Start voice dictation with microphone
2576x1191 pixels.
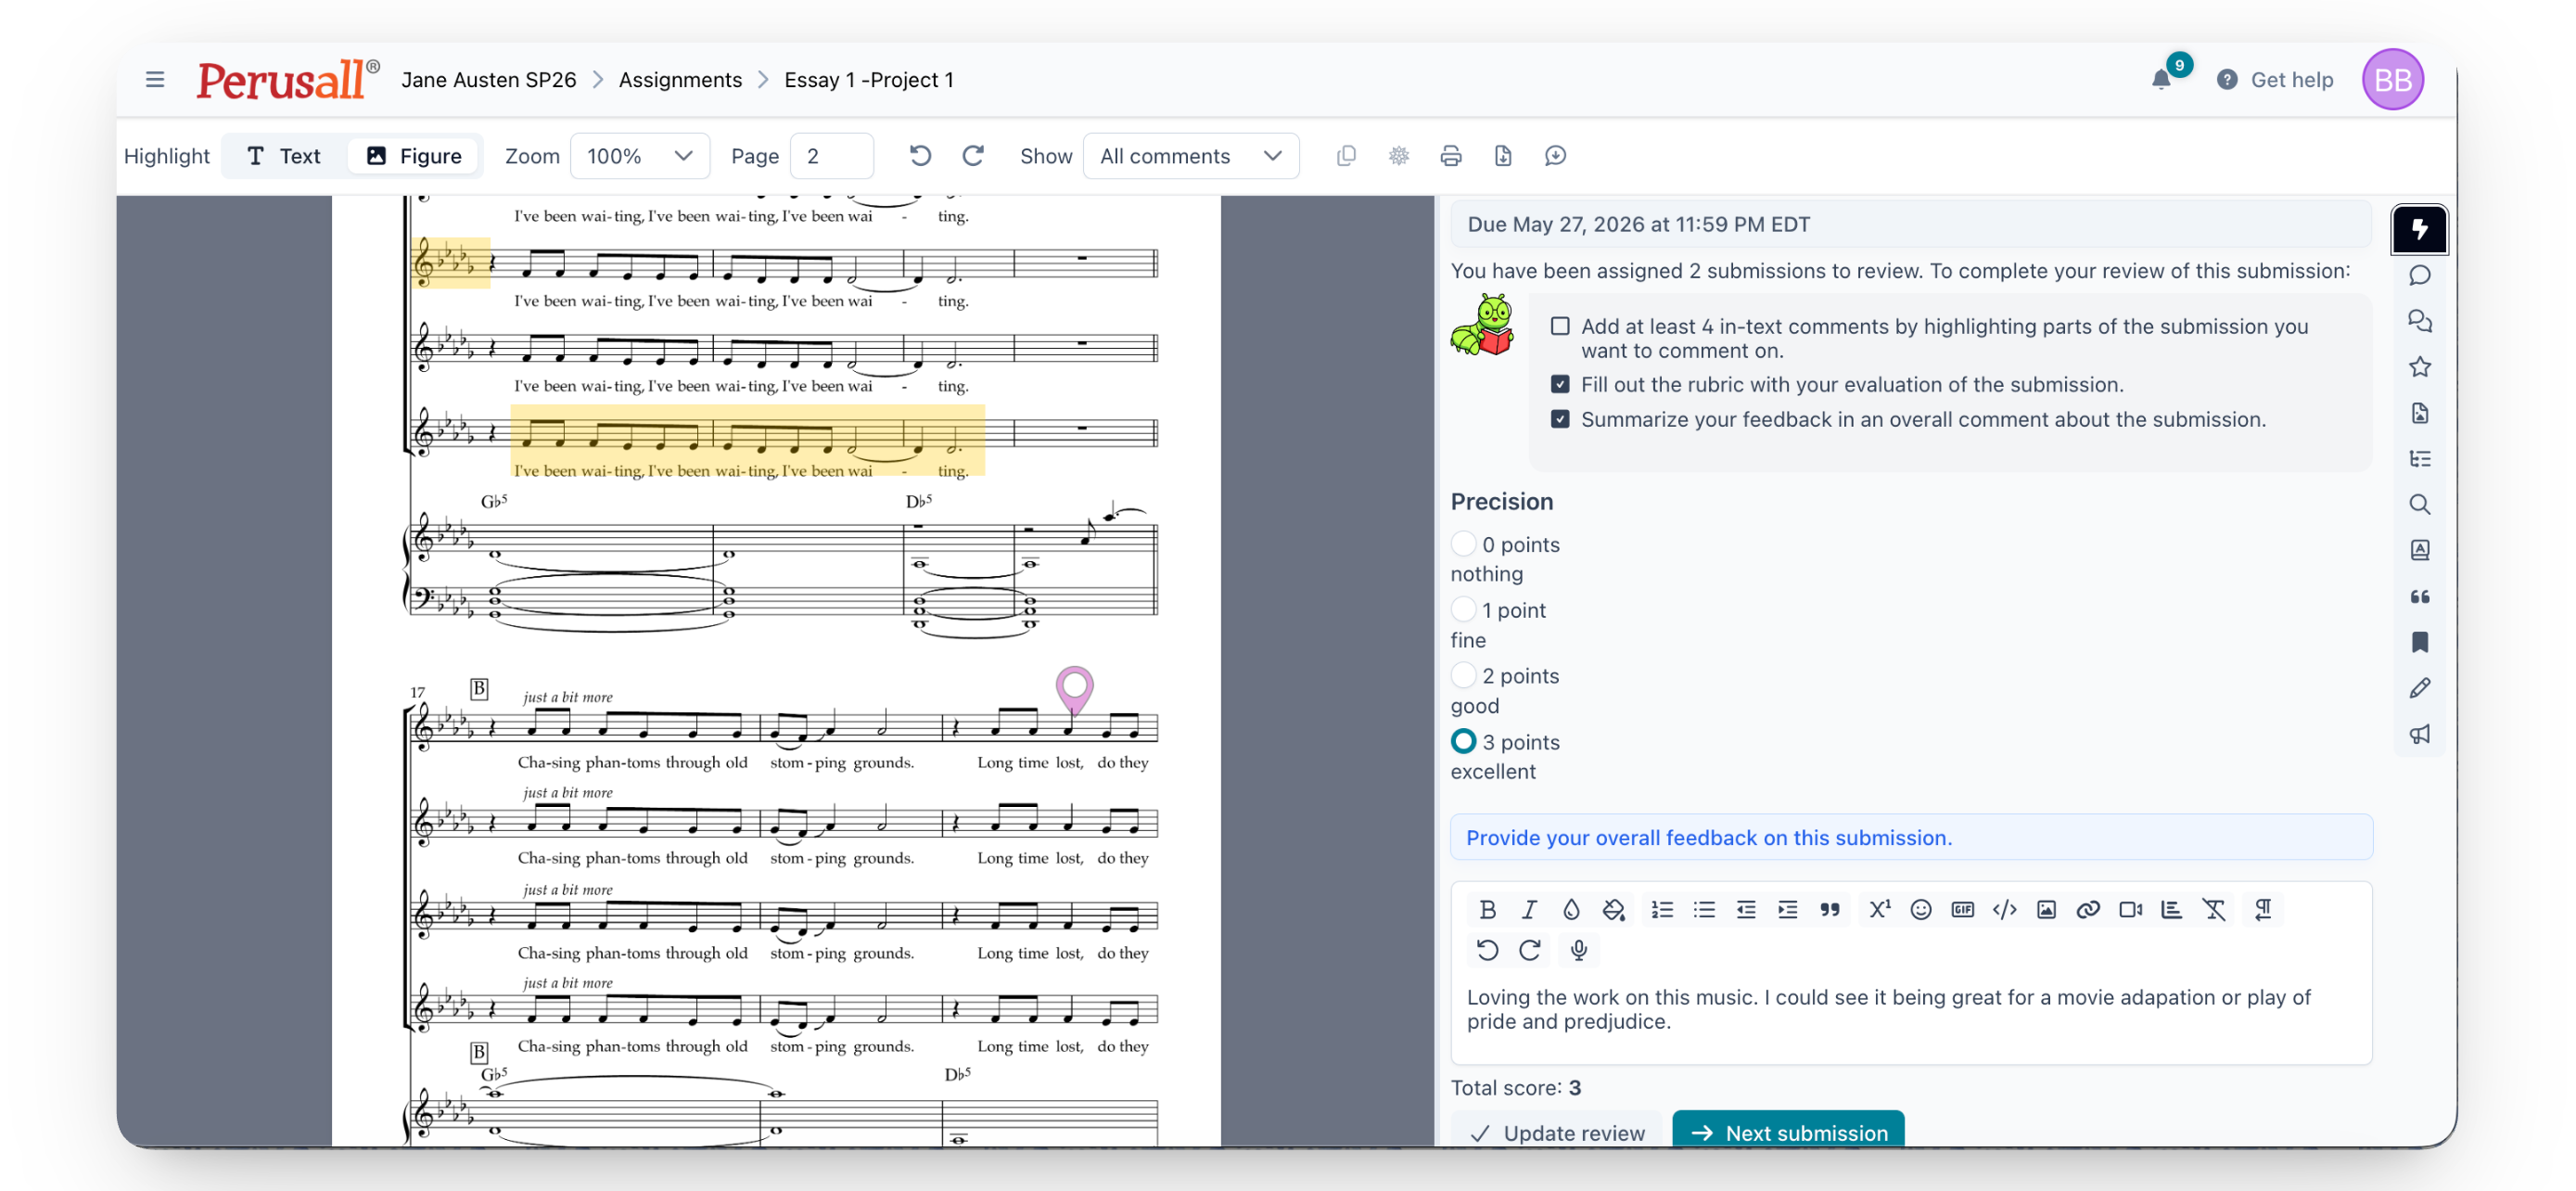pos(1579,950)
